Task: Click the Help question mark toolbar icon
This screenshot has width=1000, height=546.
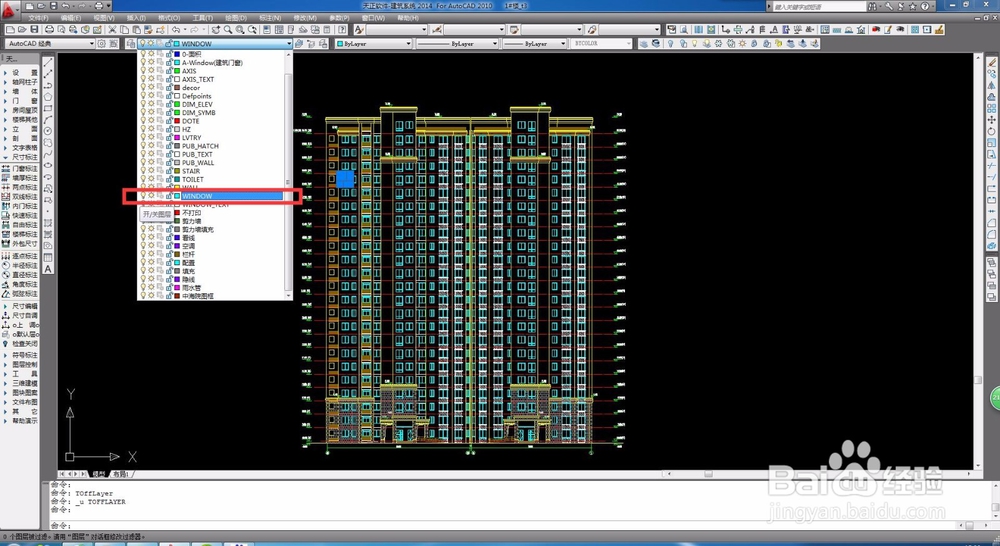Action: tap(342, 30)
